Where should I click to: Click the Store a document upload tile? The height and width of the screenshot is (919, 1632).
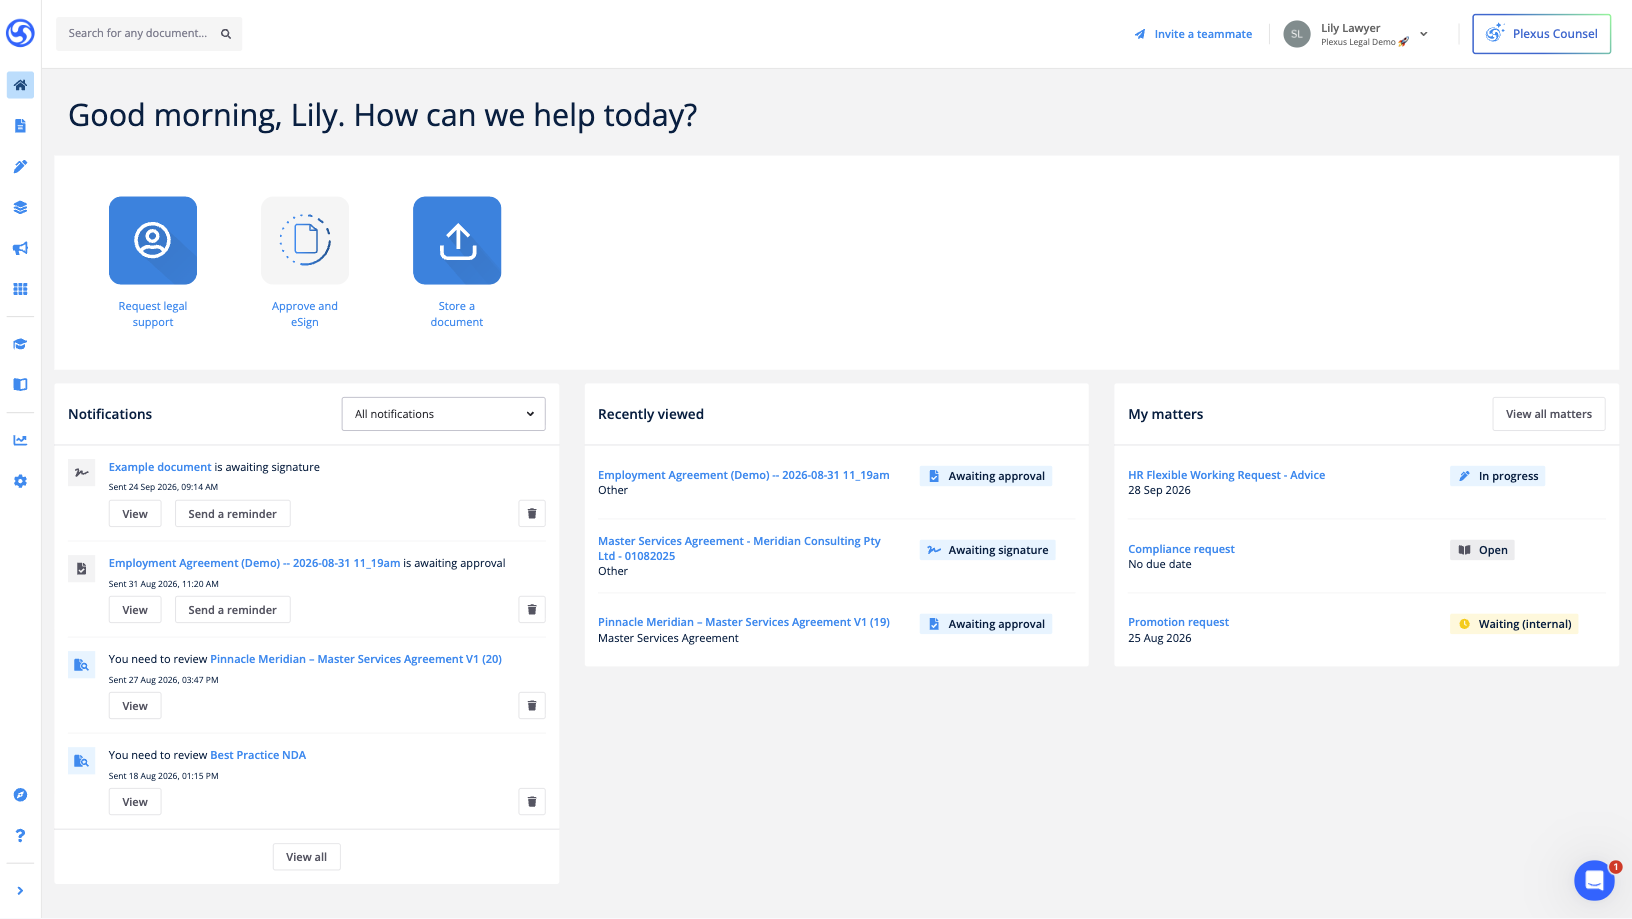[x=457, y=241]
